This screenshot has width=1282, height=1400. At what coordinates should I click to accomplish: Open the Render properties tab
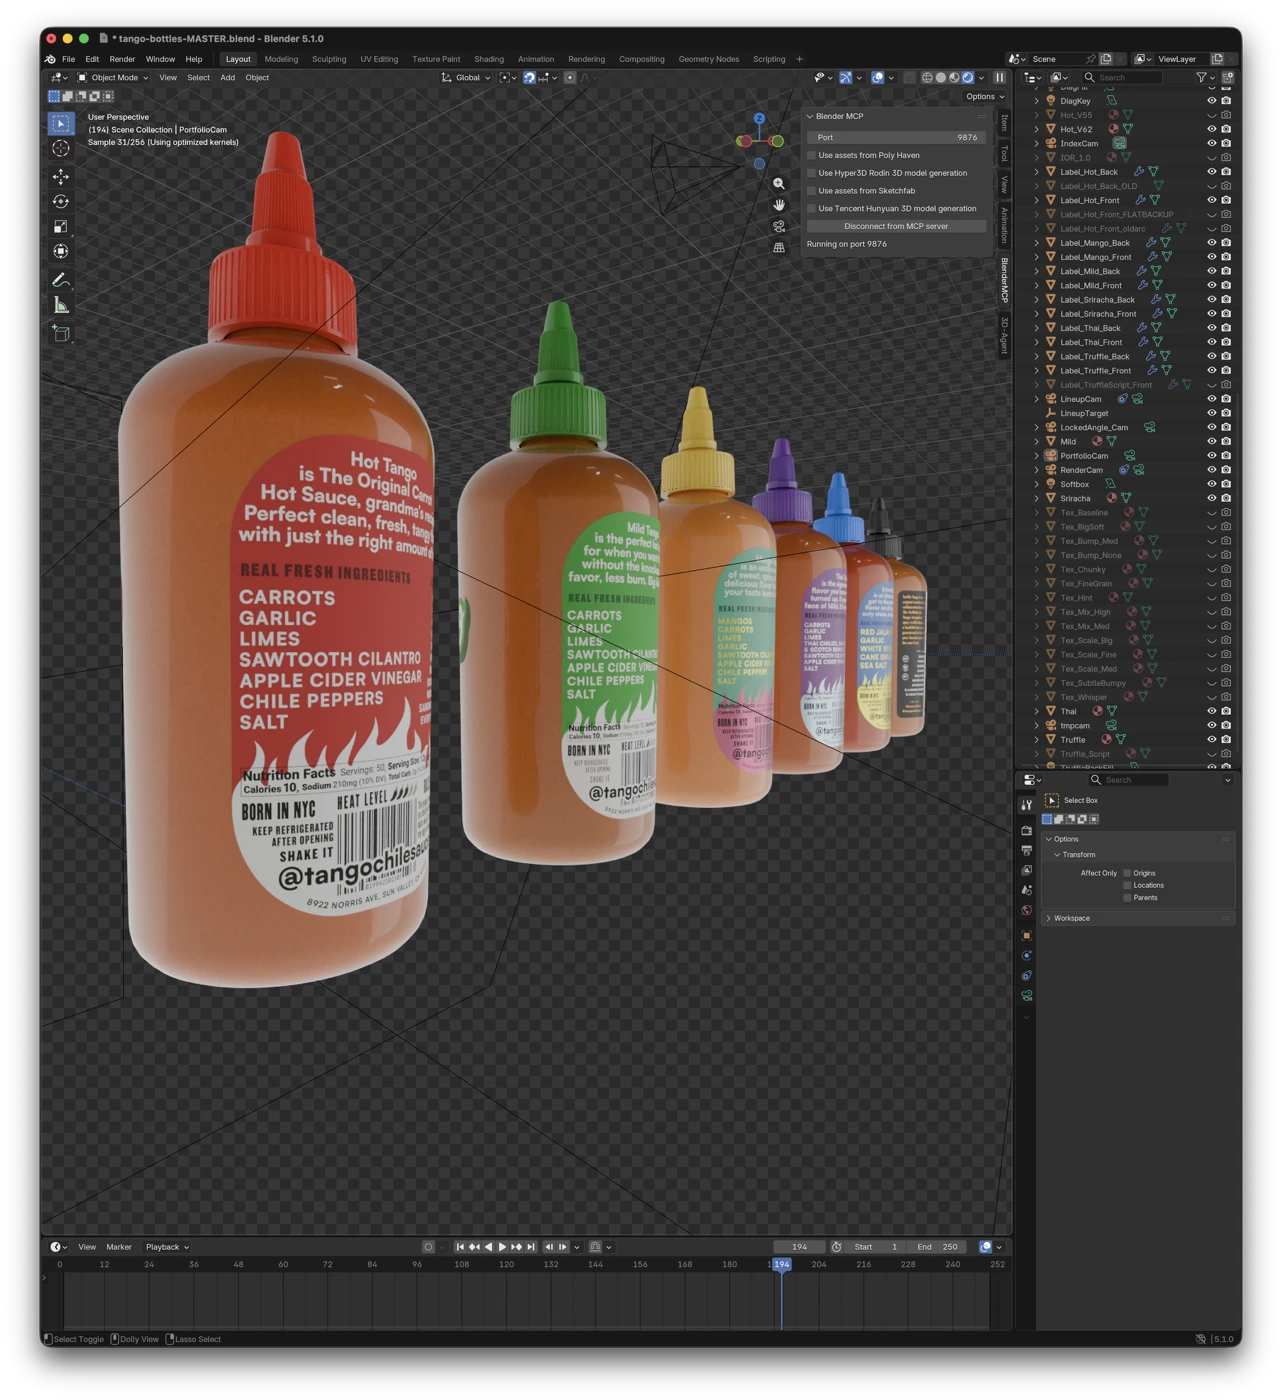coord(1027,830)
